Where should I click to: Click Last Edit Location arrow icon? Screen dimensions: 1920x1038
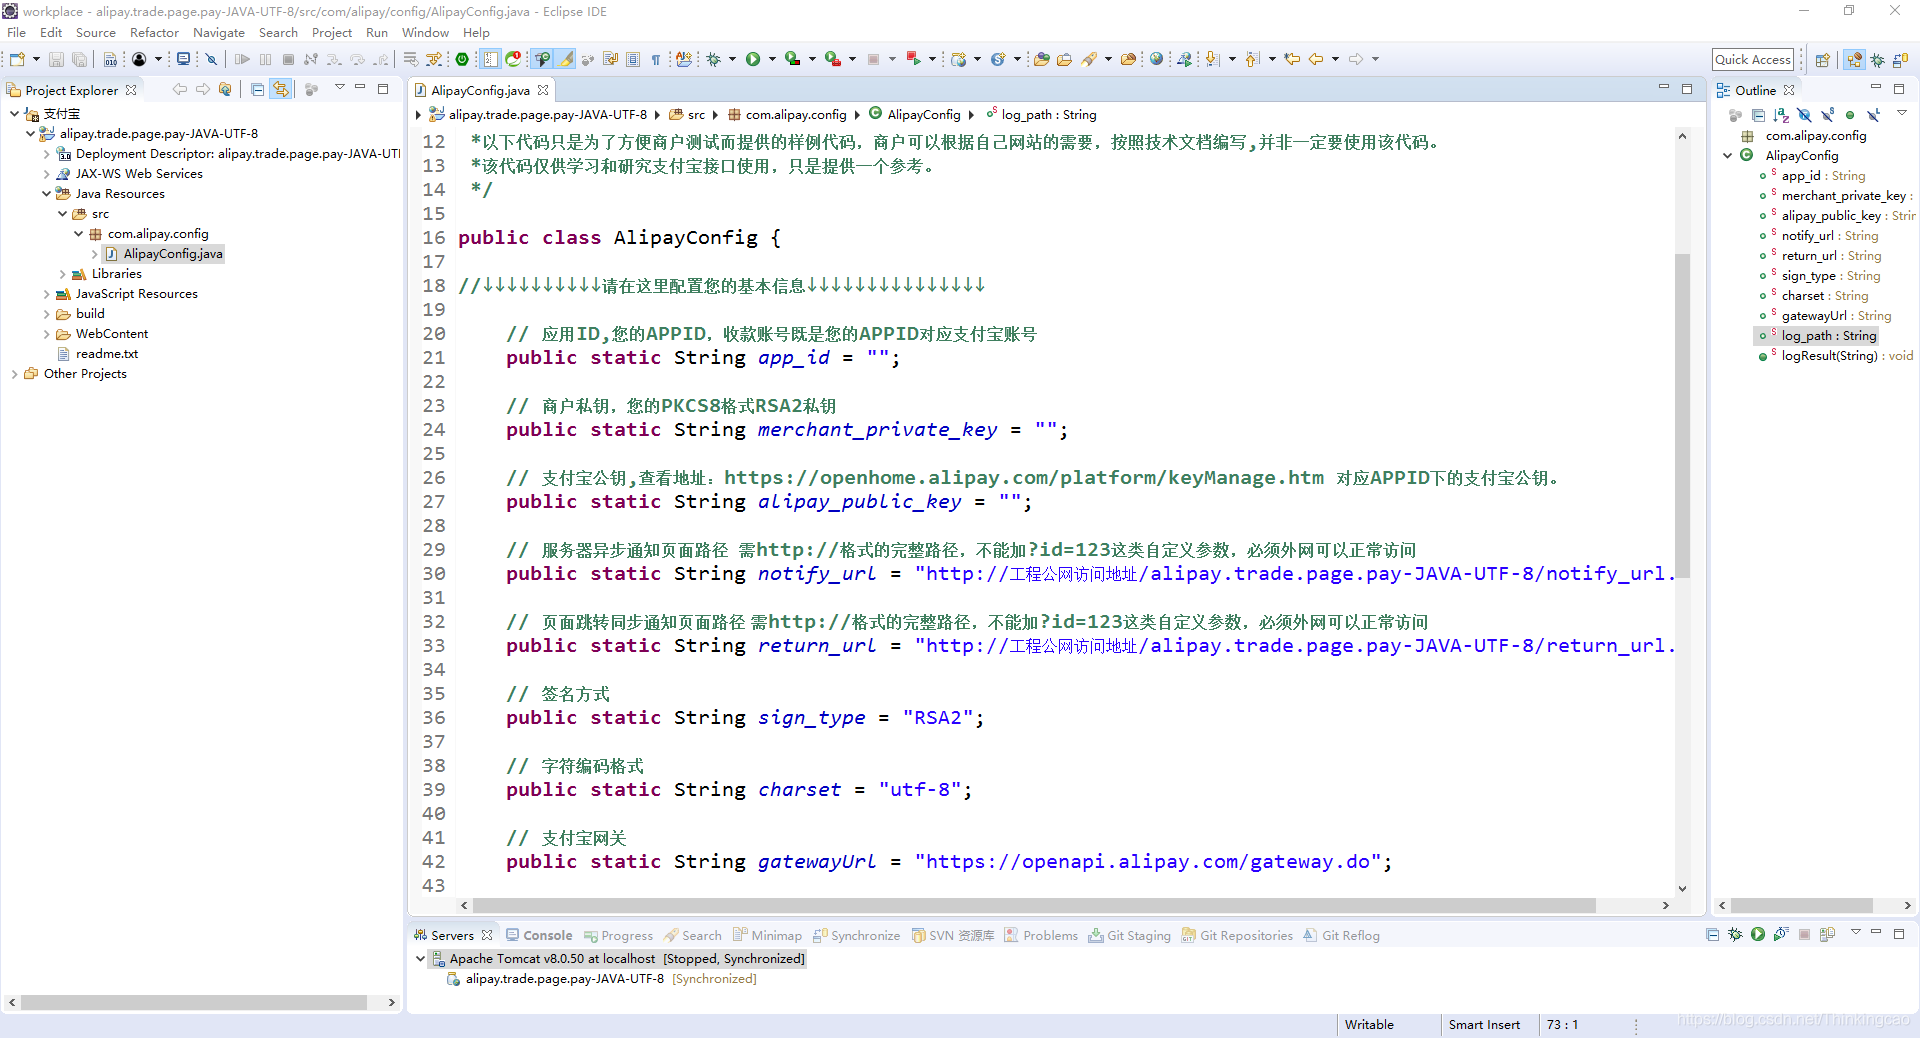click(1292, 59)
